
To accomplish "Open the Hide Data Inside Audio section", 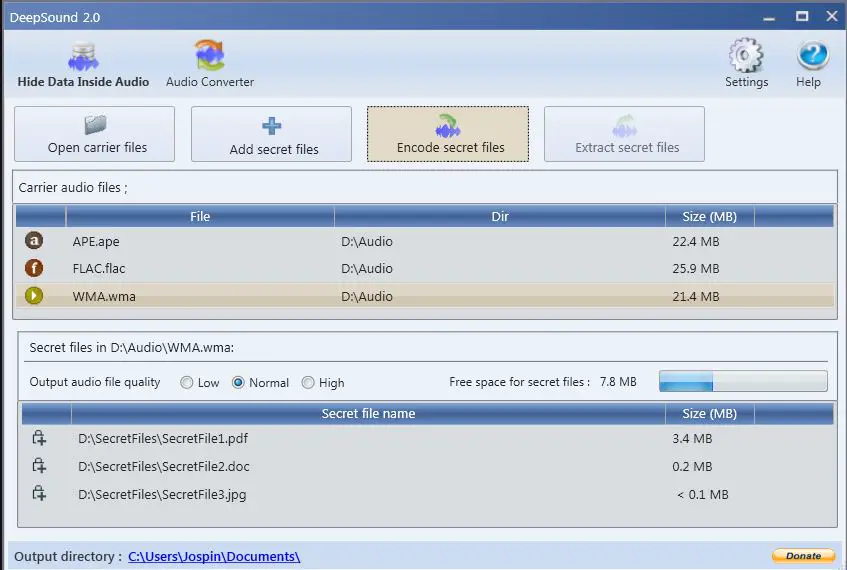I will click(83, 64).
